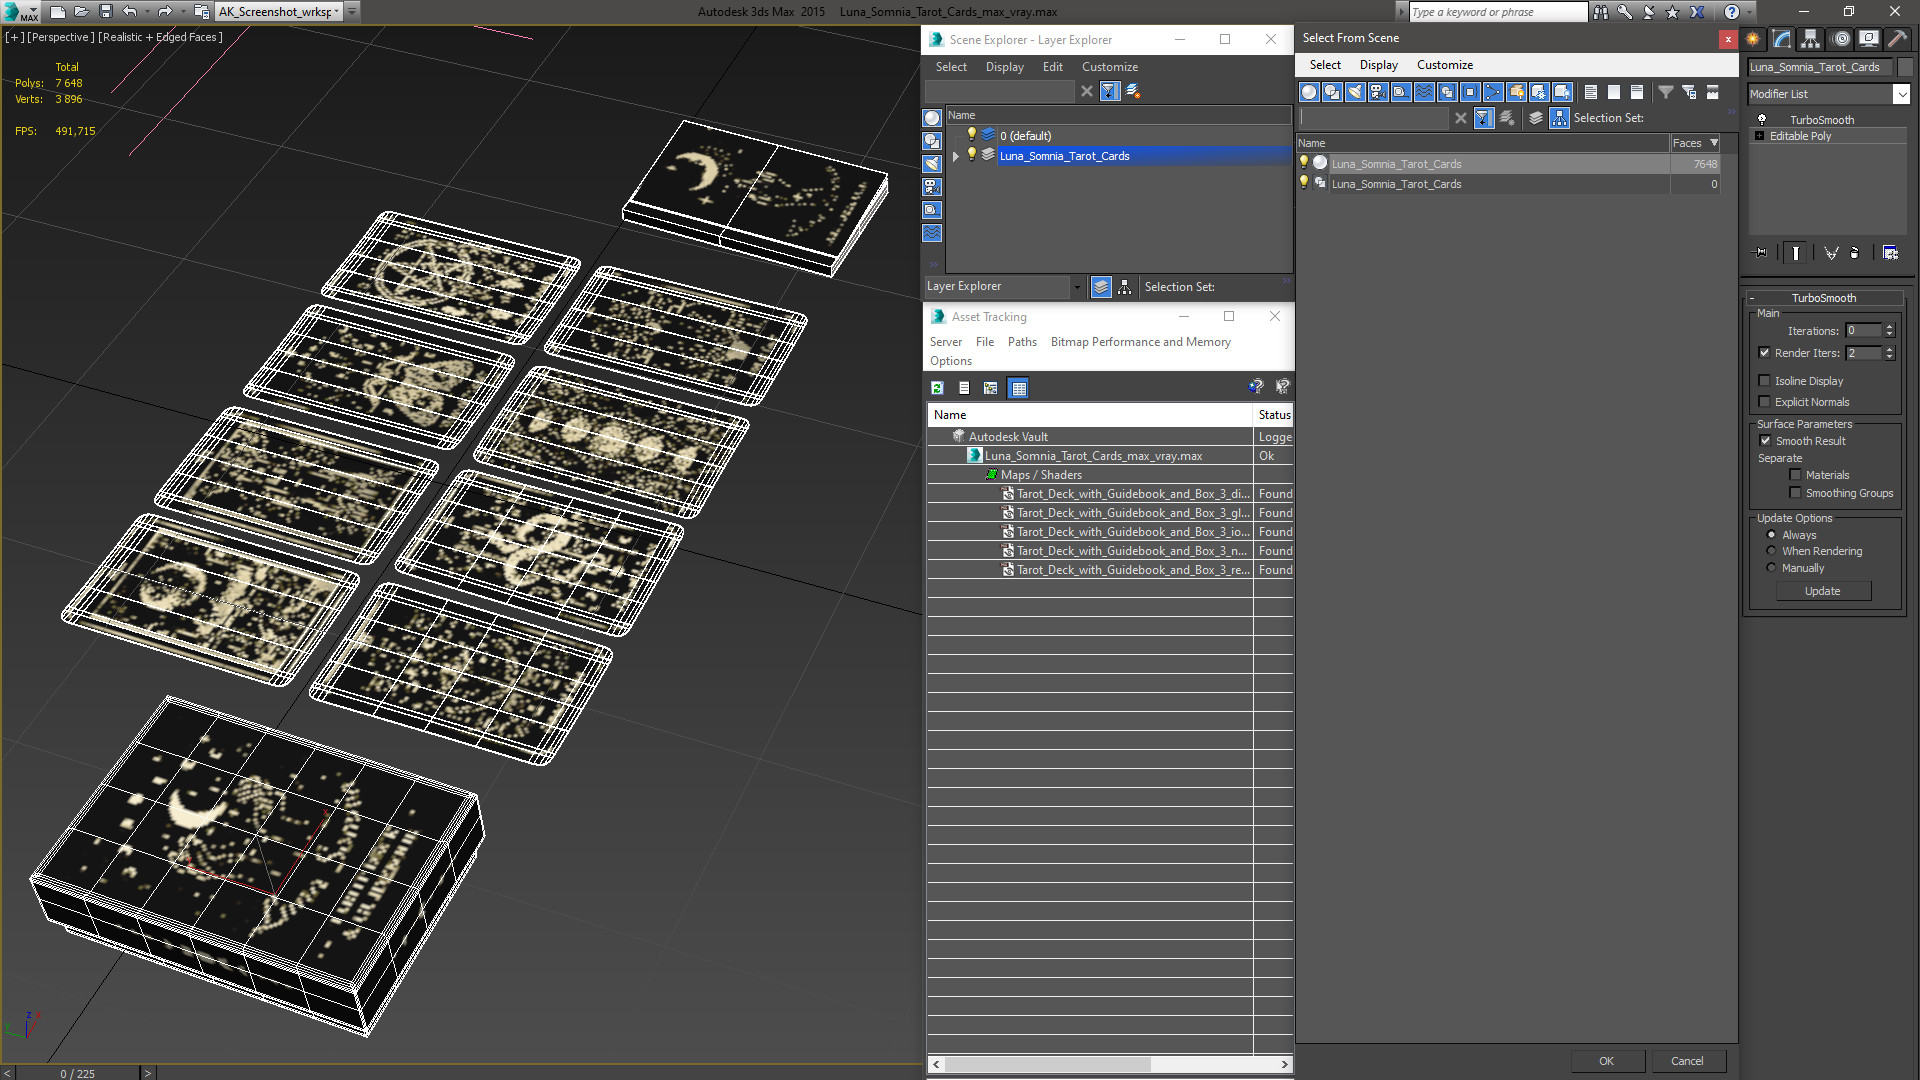Viewport: 1920px width, 1080px height.
Task: Click the TurboSmooth Update button
Action: (x=1822, y=591)
